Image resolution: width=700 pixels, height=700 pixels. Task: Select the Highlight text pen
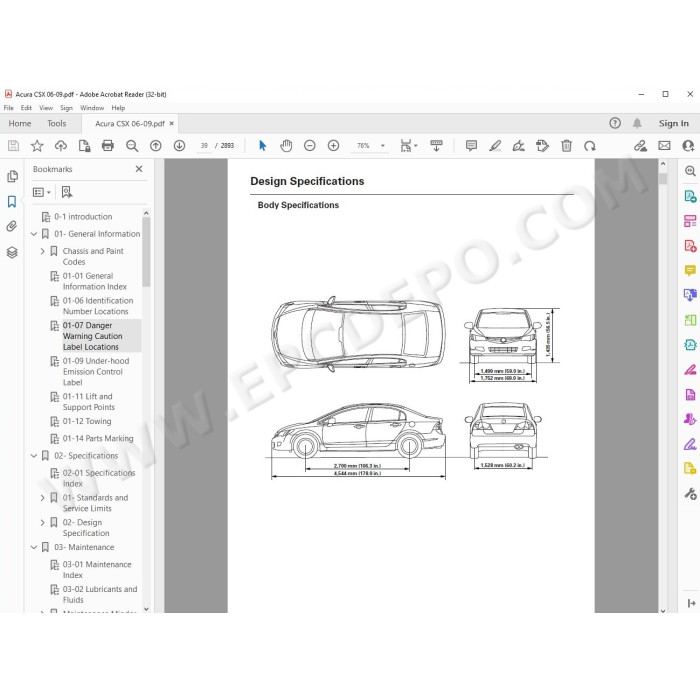point(495,146)
